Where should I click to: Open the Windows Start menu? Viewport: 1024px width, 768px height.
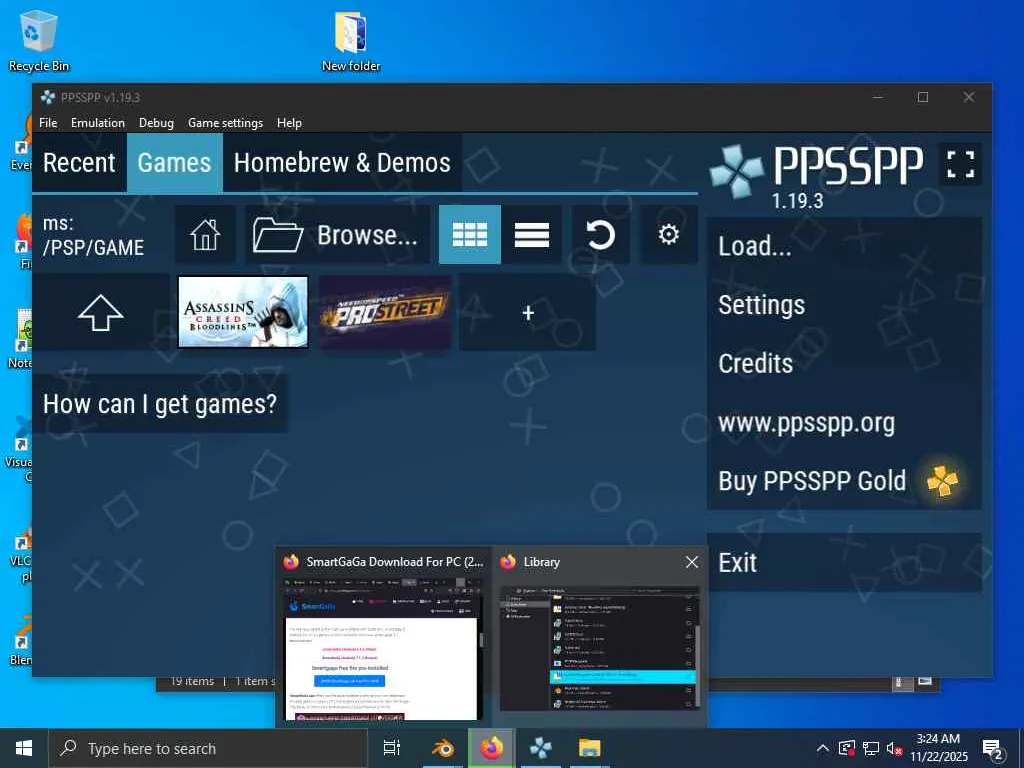(x=24, y=748)
